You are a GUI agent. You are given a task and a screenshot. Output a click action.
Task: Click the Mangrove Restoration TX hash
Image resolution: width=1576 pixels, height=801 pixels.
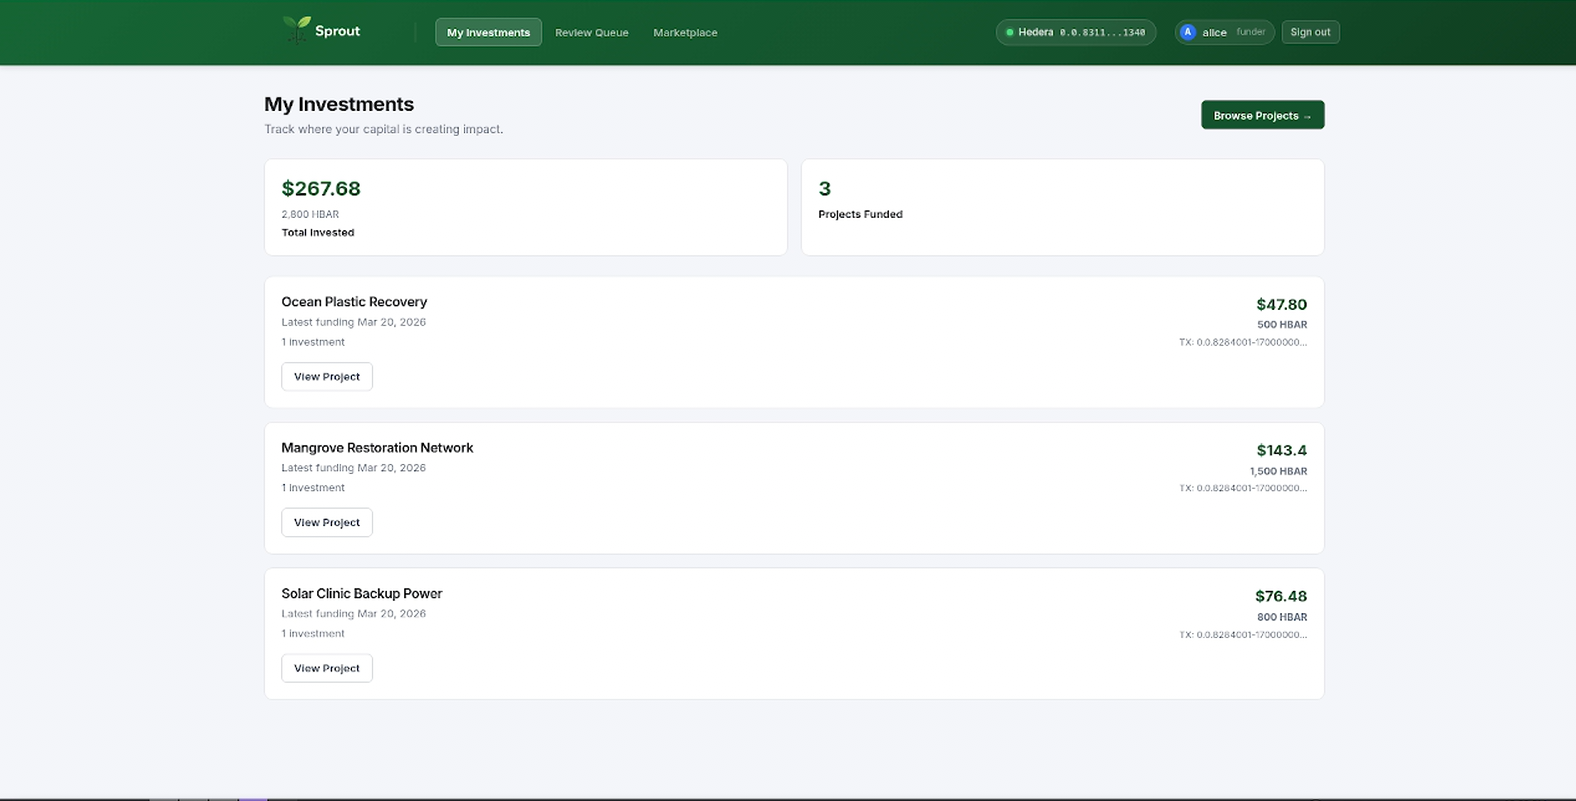(1243, 488)
